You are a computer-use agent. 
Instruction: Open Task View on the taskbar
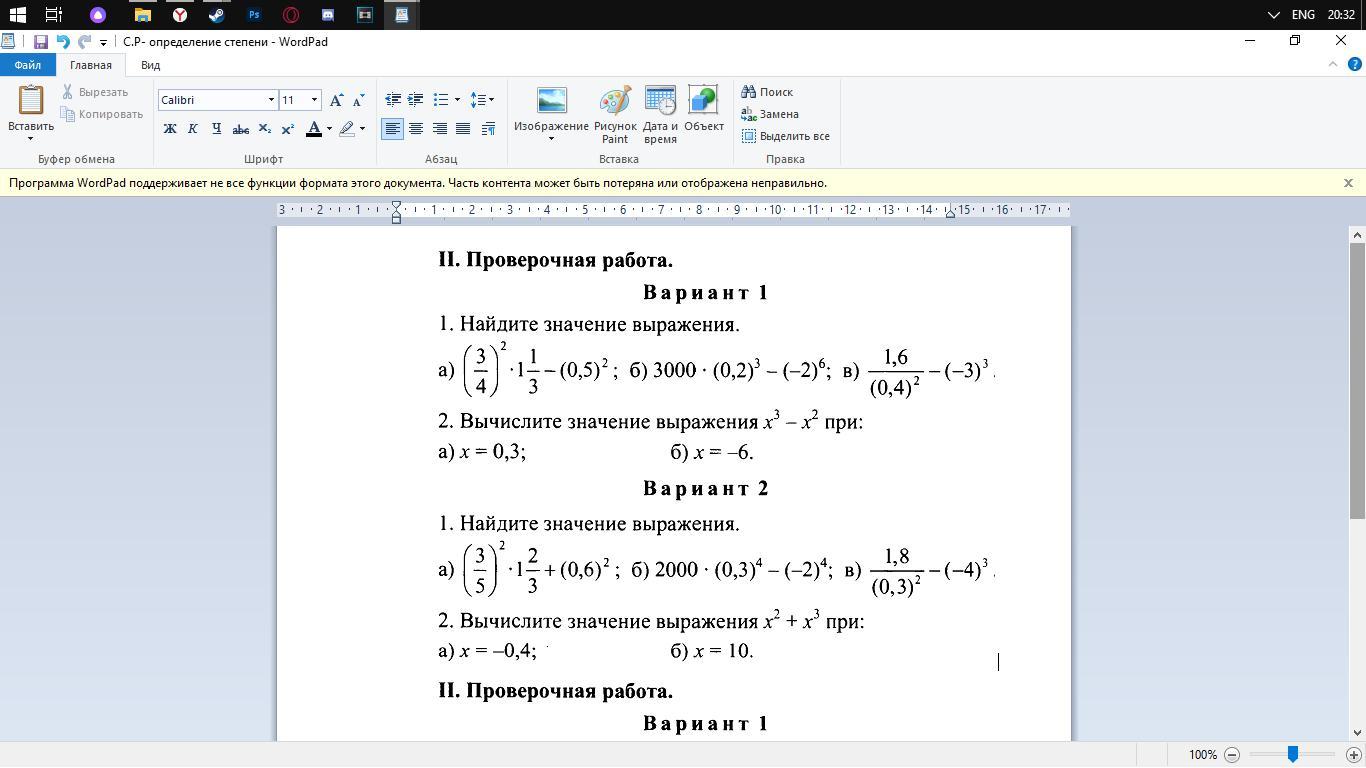pyautogui.click(x=54, y=15)
